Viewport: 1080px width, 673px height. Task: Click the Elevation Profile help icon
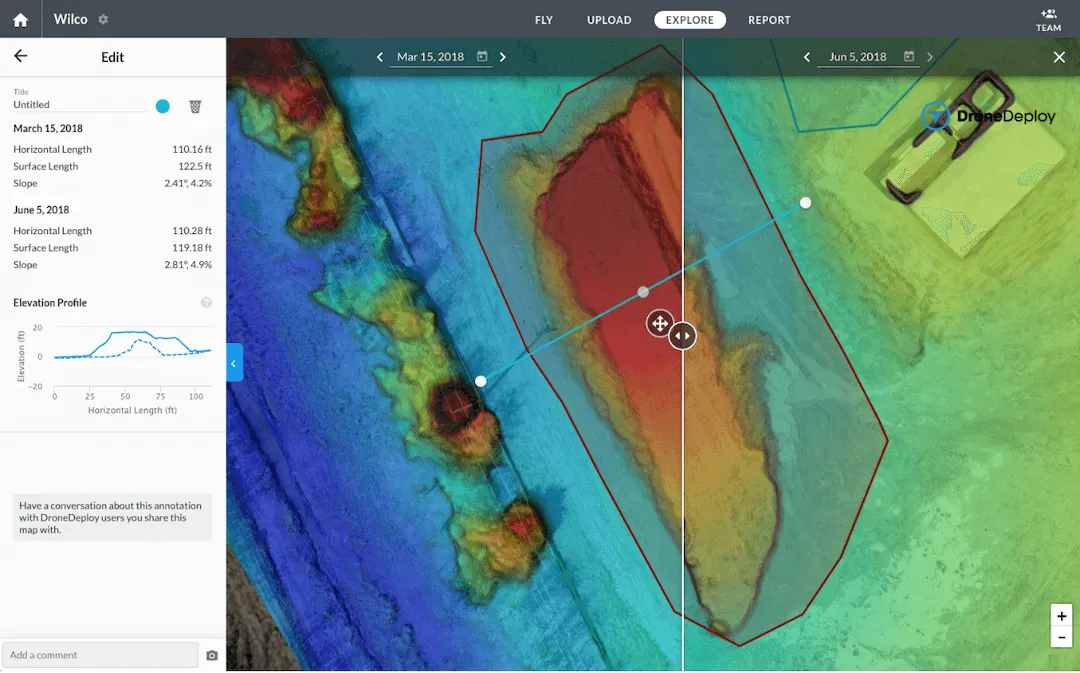click(206, 302)
